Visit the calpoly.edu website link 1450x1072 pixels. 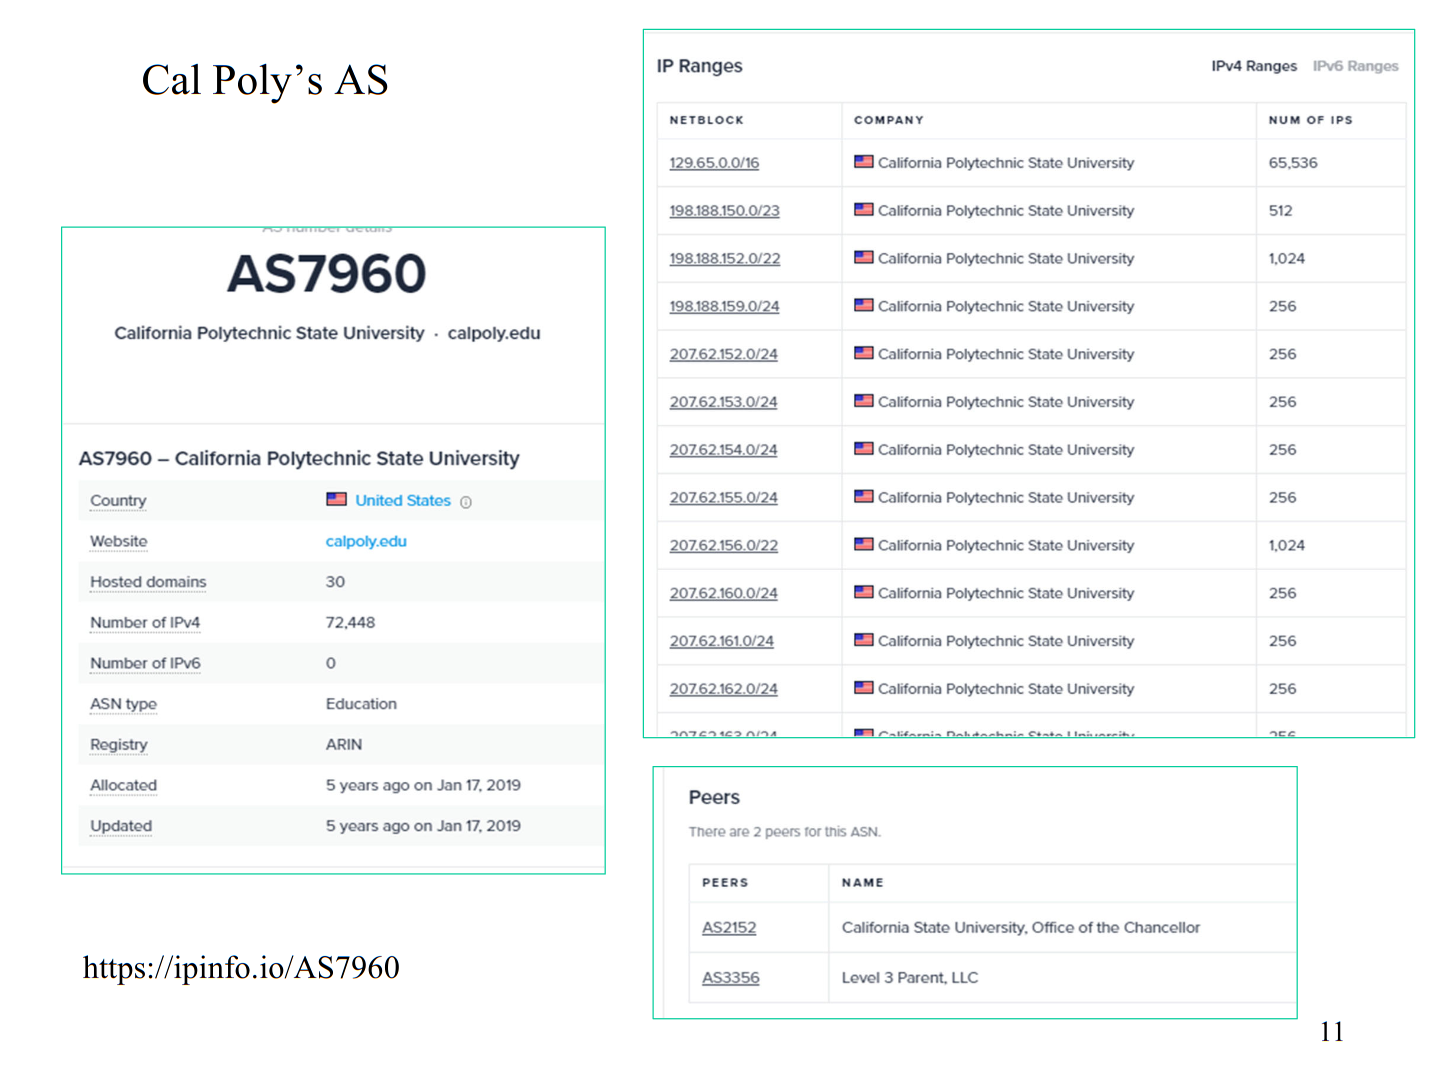tap(366, 541)
